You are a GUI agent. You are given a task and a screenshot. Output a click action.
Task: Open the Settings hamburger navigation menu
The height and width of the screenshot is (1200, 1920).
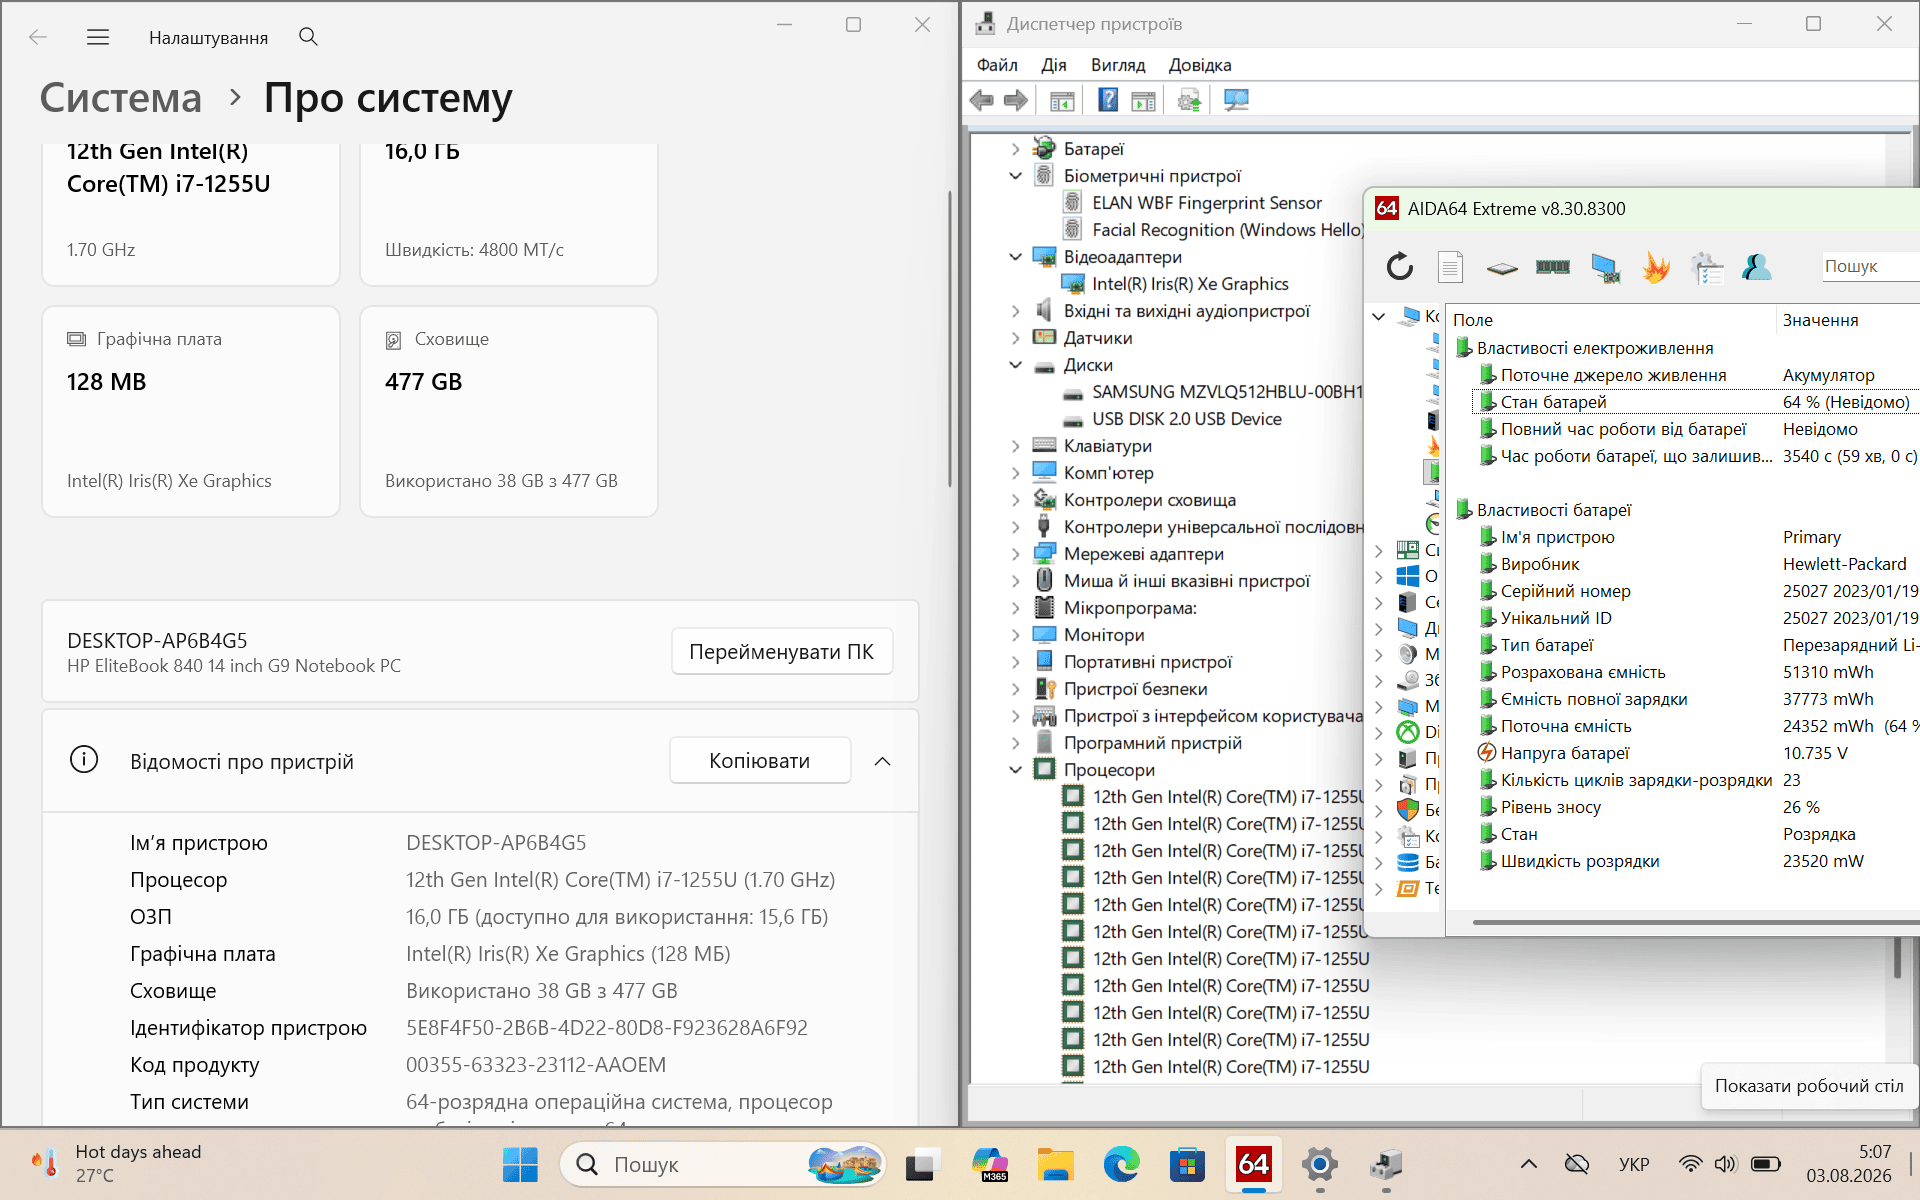click(x=98, y=37)
